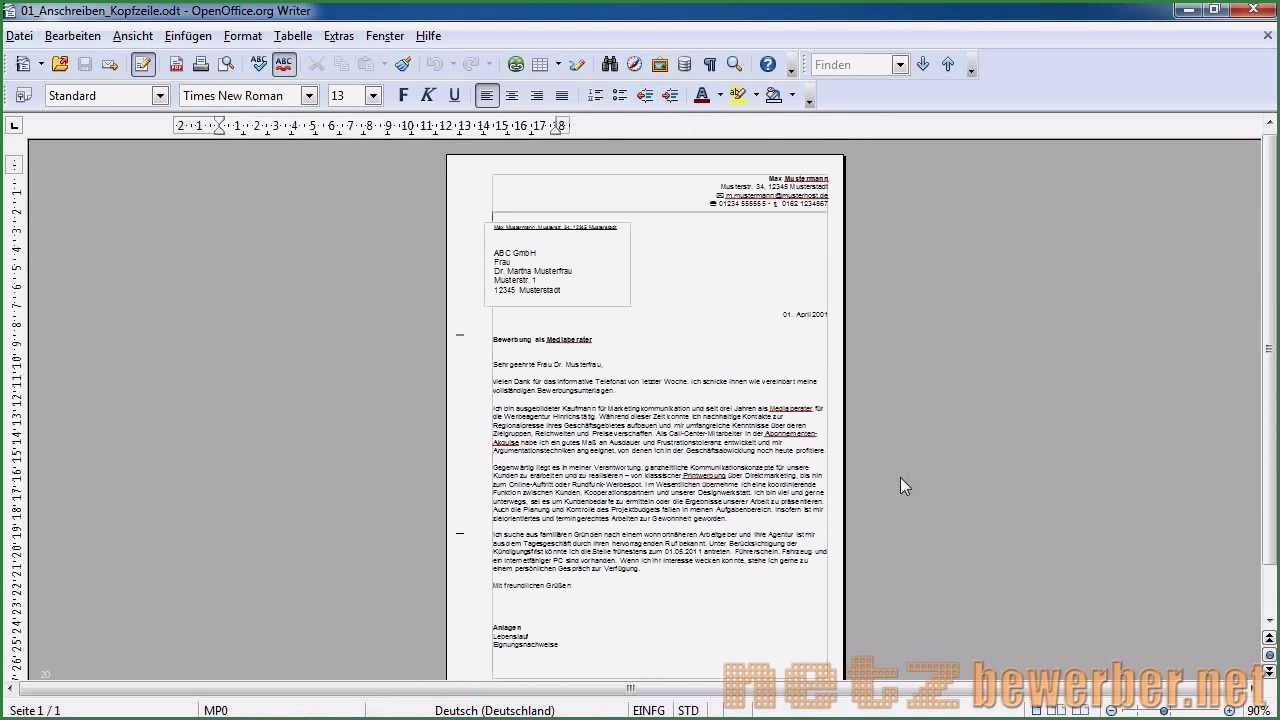Click EINFG insert mode in status bar
This screenshot has width=1280, height=720.
(649, 711)
